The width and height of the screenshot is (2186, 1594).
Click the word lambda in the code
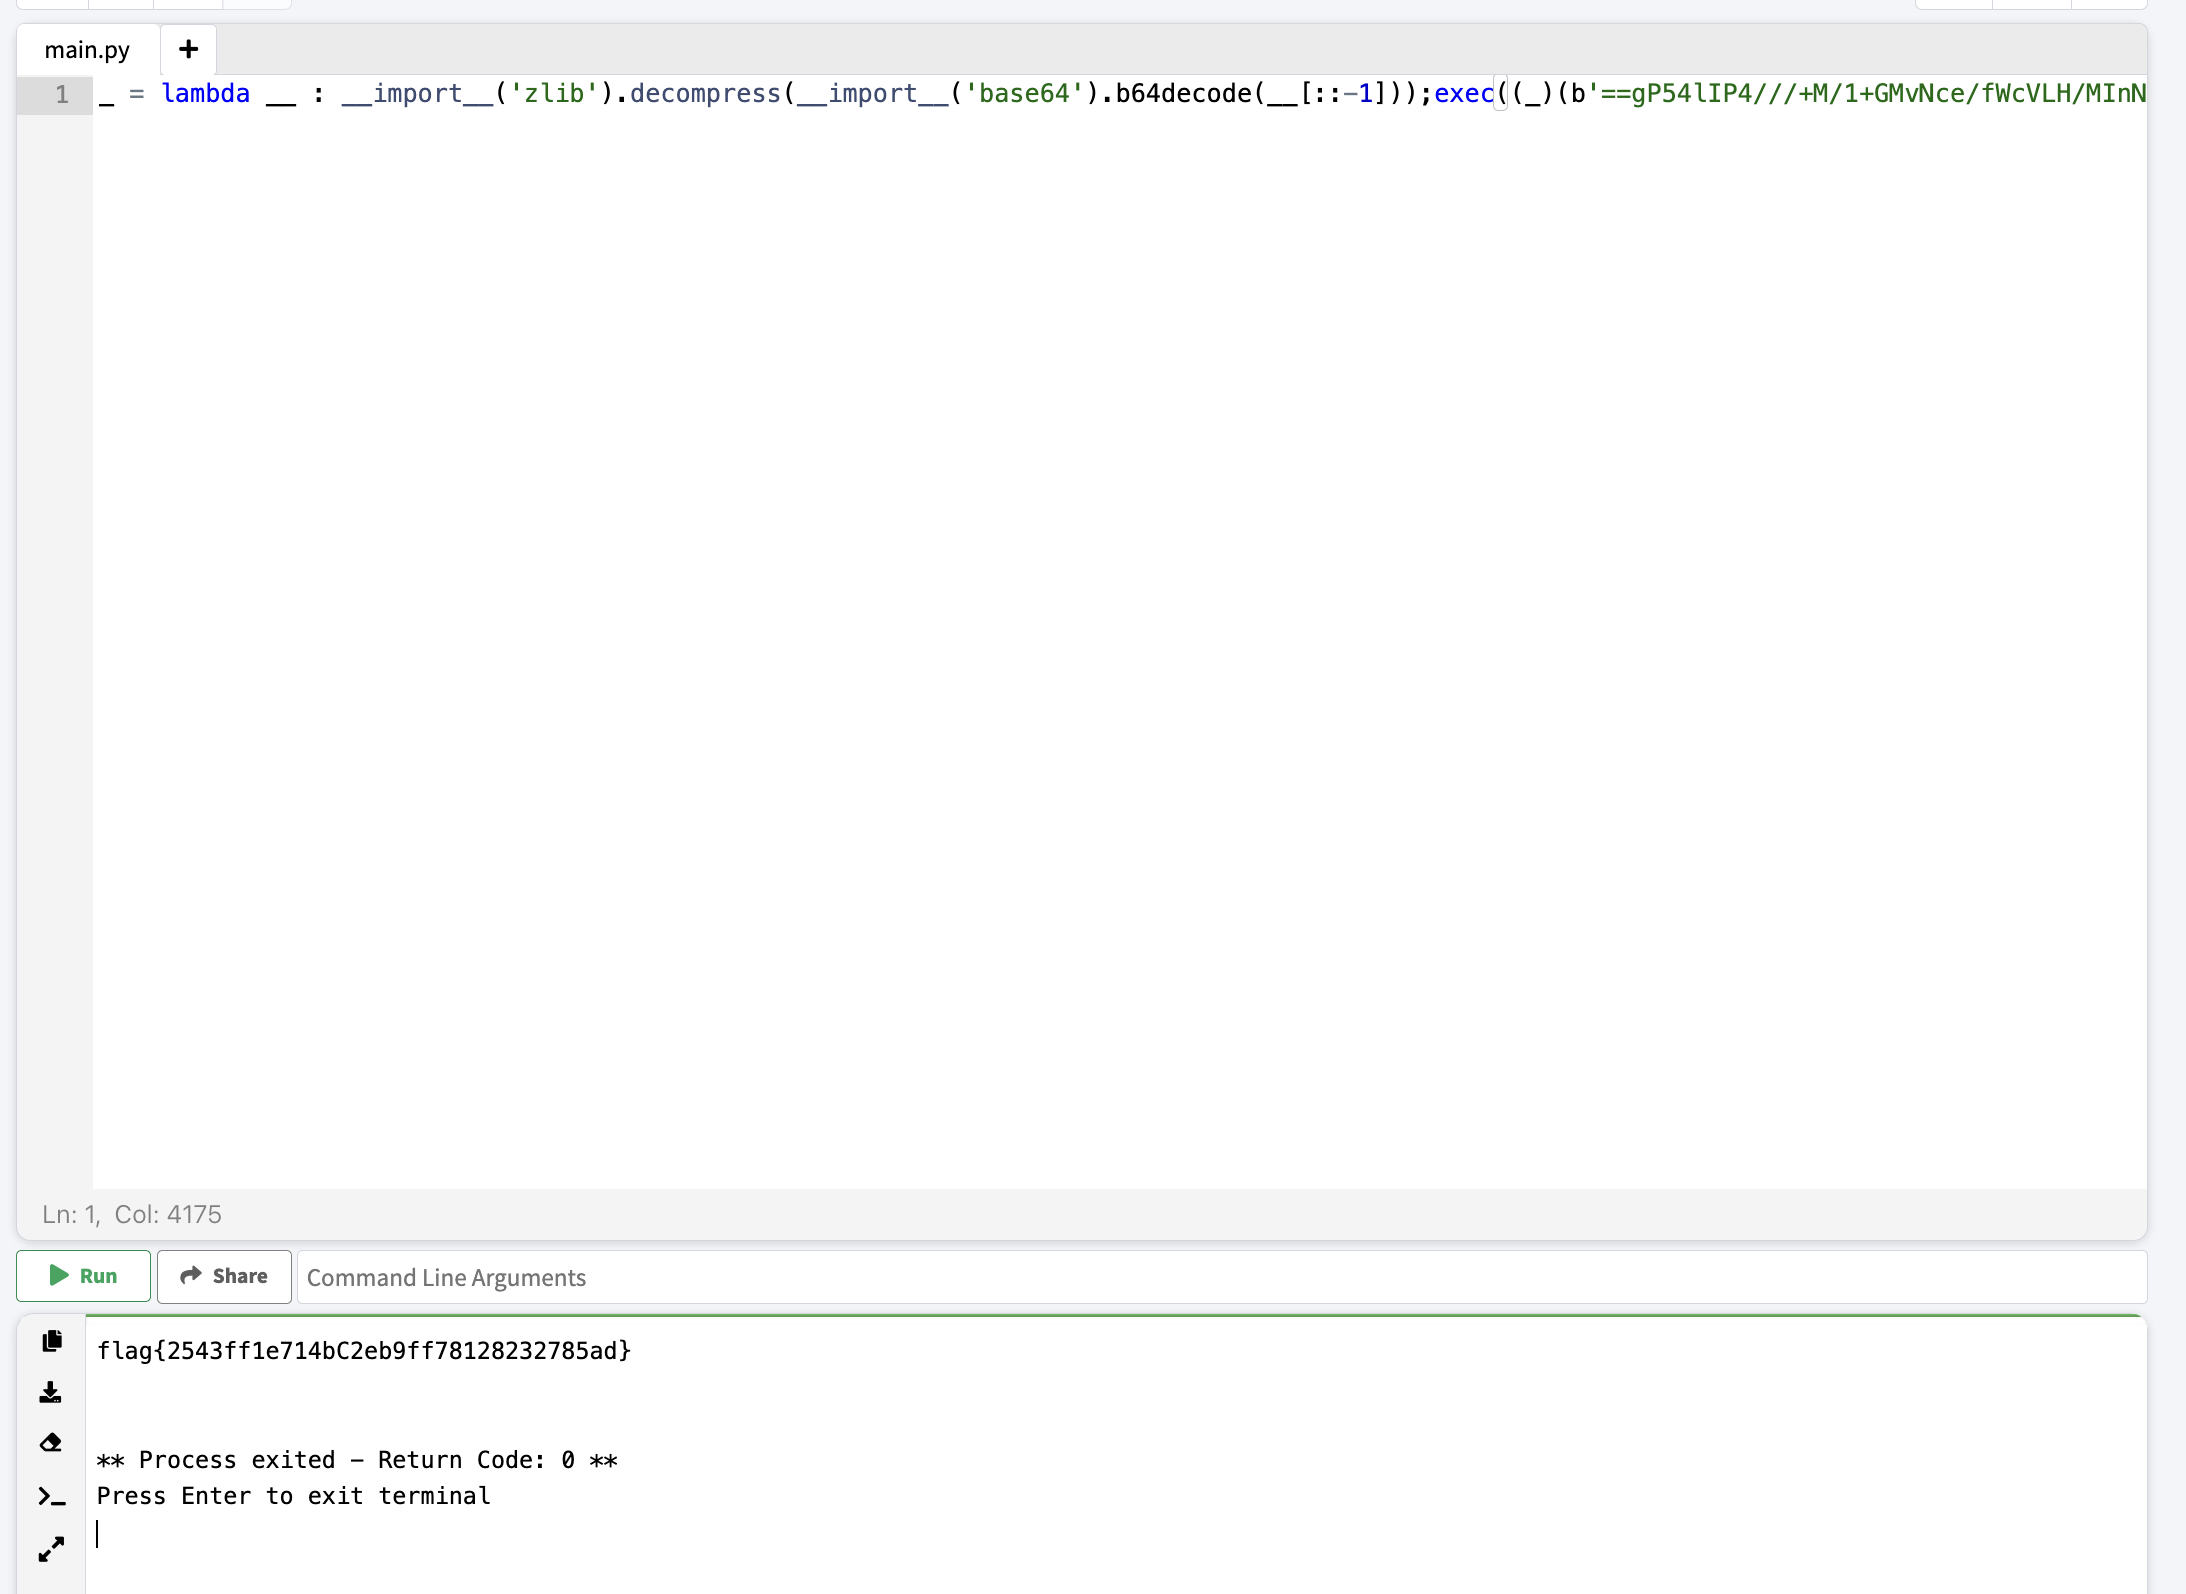click(x=205, y=94)
